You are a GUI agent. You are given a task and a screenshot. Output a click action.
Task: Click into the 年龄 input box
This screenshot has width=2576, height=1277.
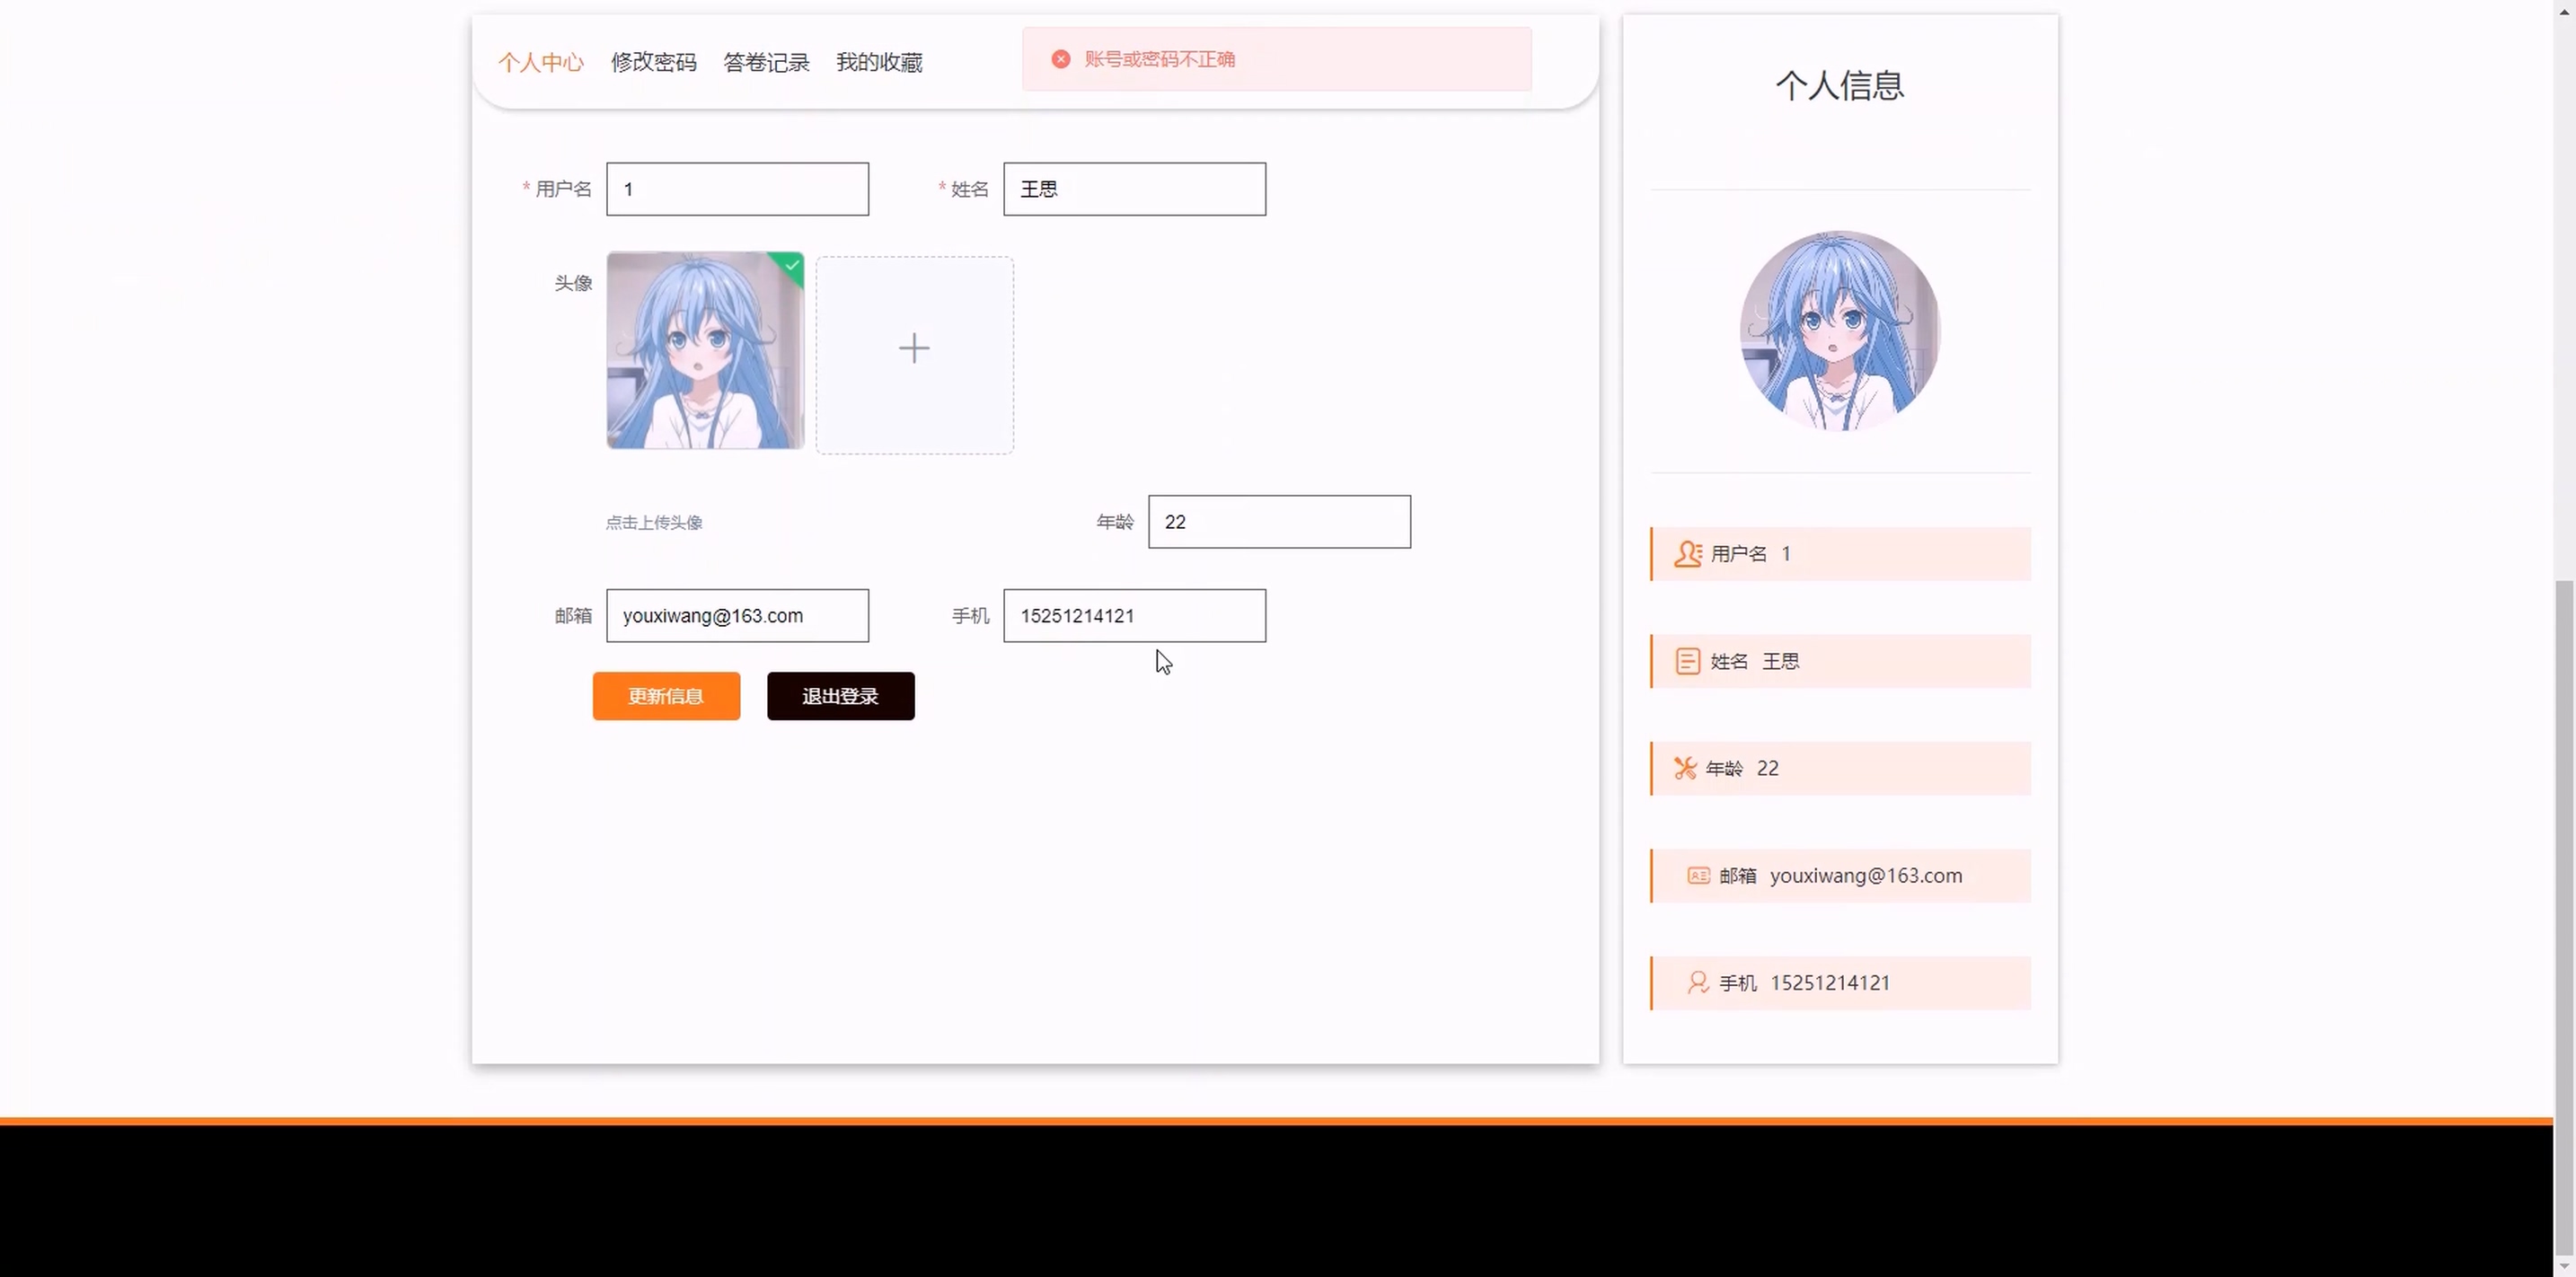pos(1279,522)
